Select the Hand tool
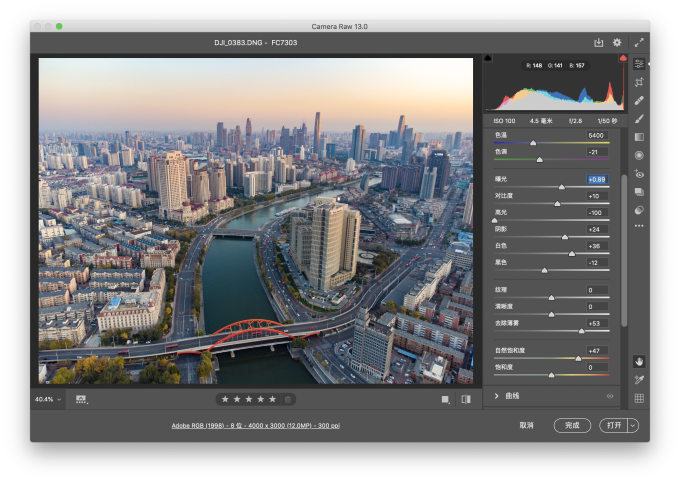This screenshot has height=482, width=680. tap(639, 361)
